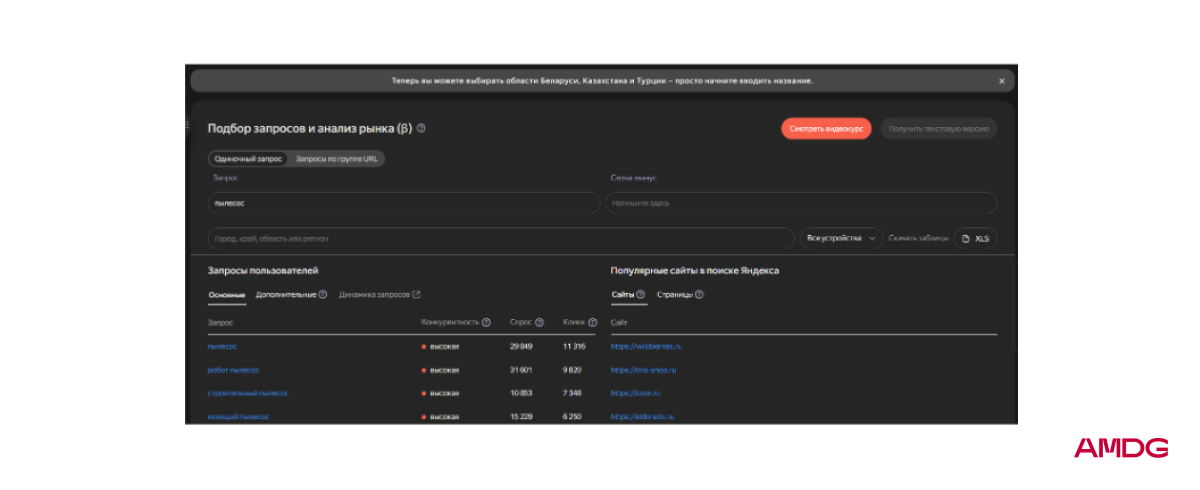This screenshot has height=490, width=1200.
Task: Click help icon next to Дополнительные tab
Action: 323,295
